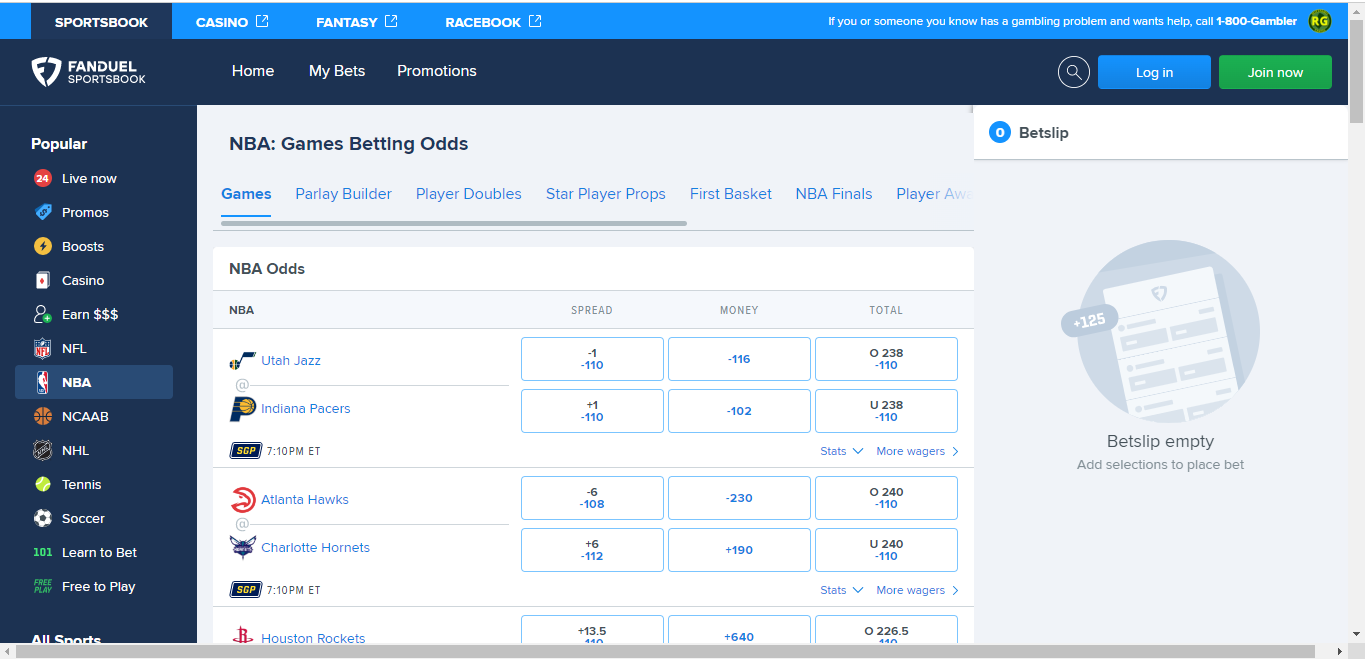Viewport: 1365px width, 659px height.
Task: Open the RG responsible gaming badge
Action: [1320, 21]
